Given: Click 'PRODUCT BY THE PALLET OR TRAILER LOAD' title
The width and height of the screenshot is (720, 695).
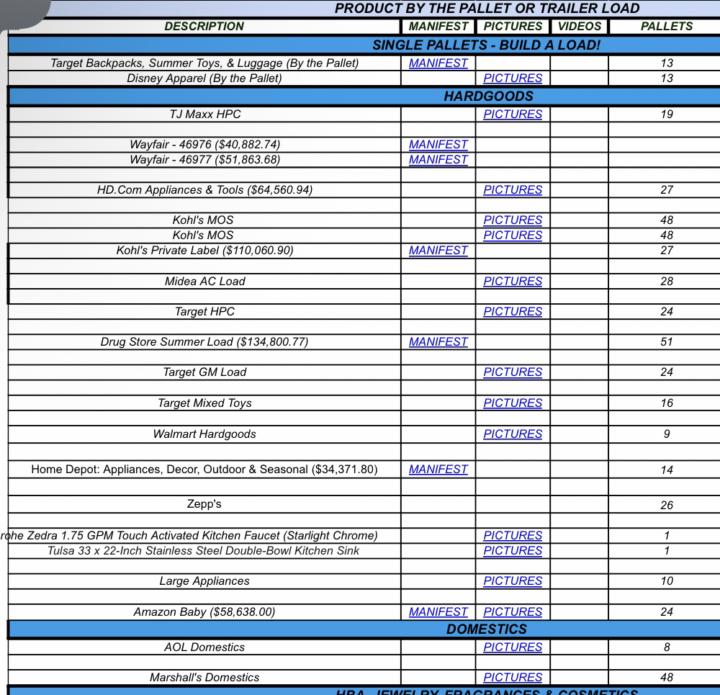Looking at the screenshot, I should [x=487, y=8].
